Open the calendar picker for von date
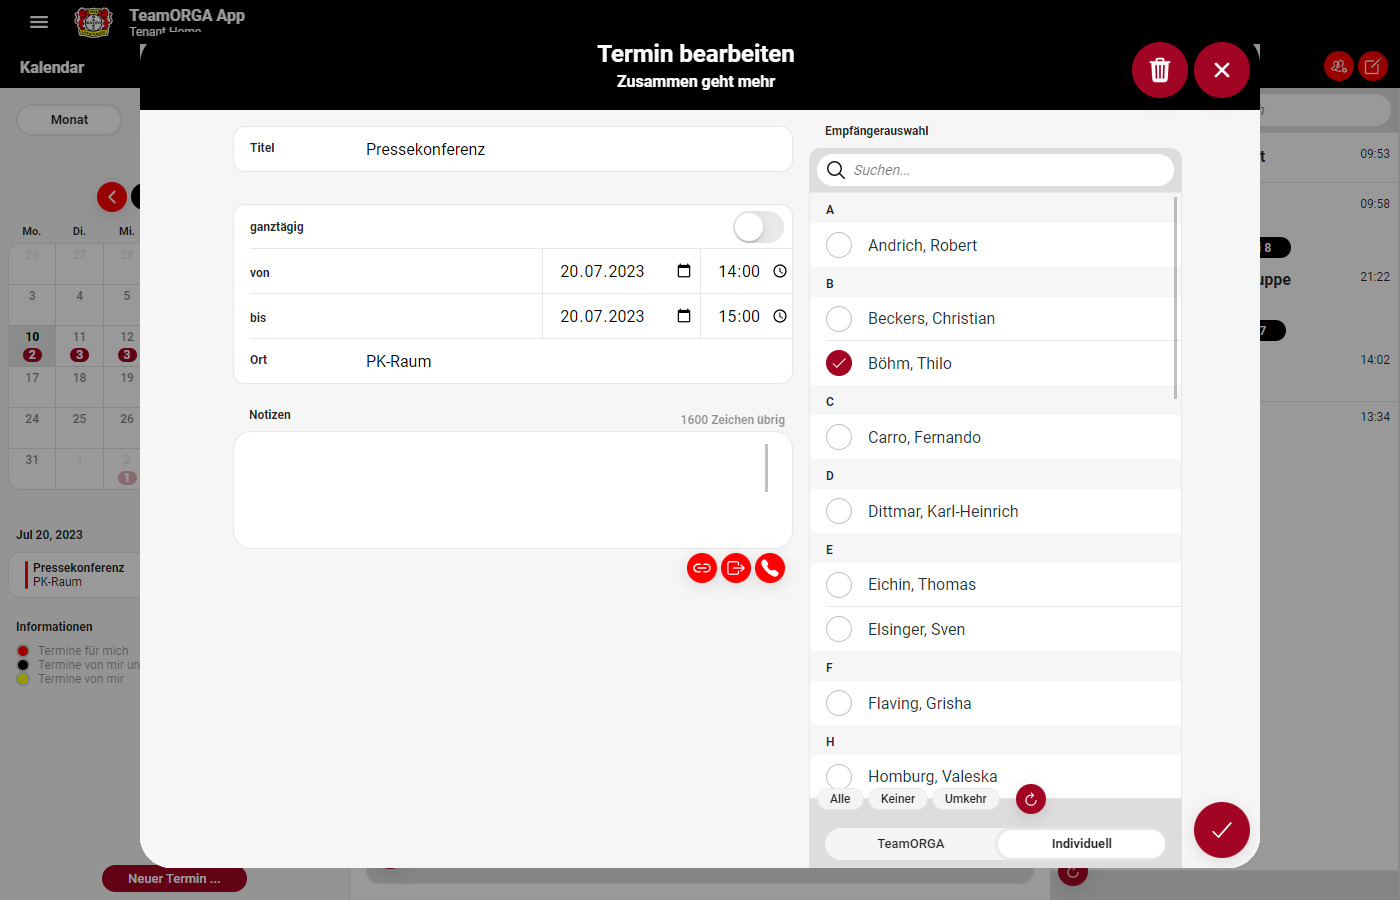 (x=684, y=271)
